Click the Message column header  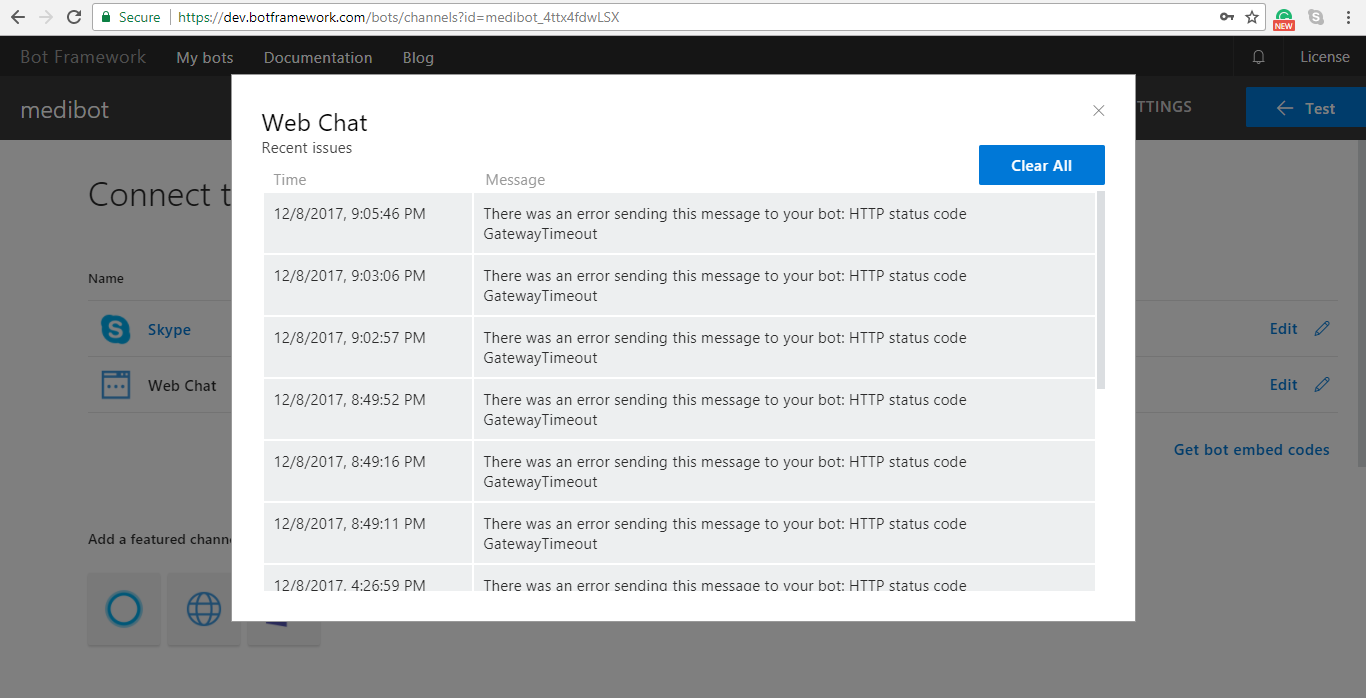[x=515, y=180]
